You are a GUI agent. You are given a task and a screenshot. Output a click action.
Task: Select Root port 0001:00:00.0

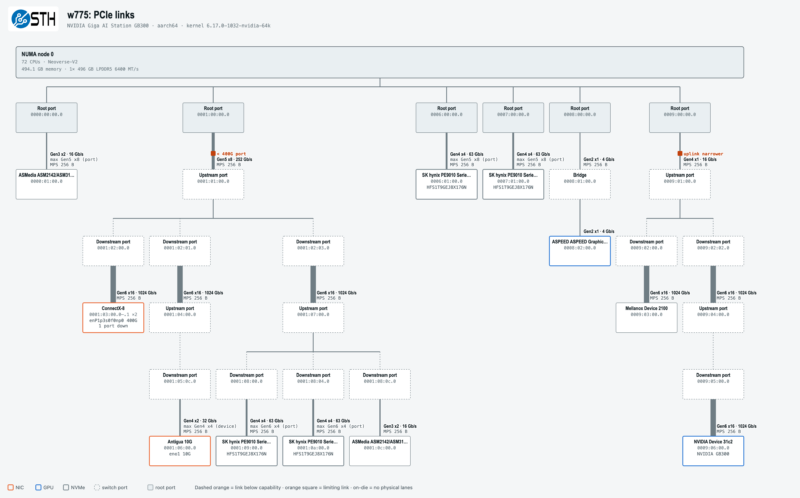pyautogui.click(x=213, y=117)
